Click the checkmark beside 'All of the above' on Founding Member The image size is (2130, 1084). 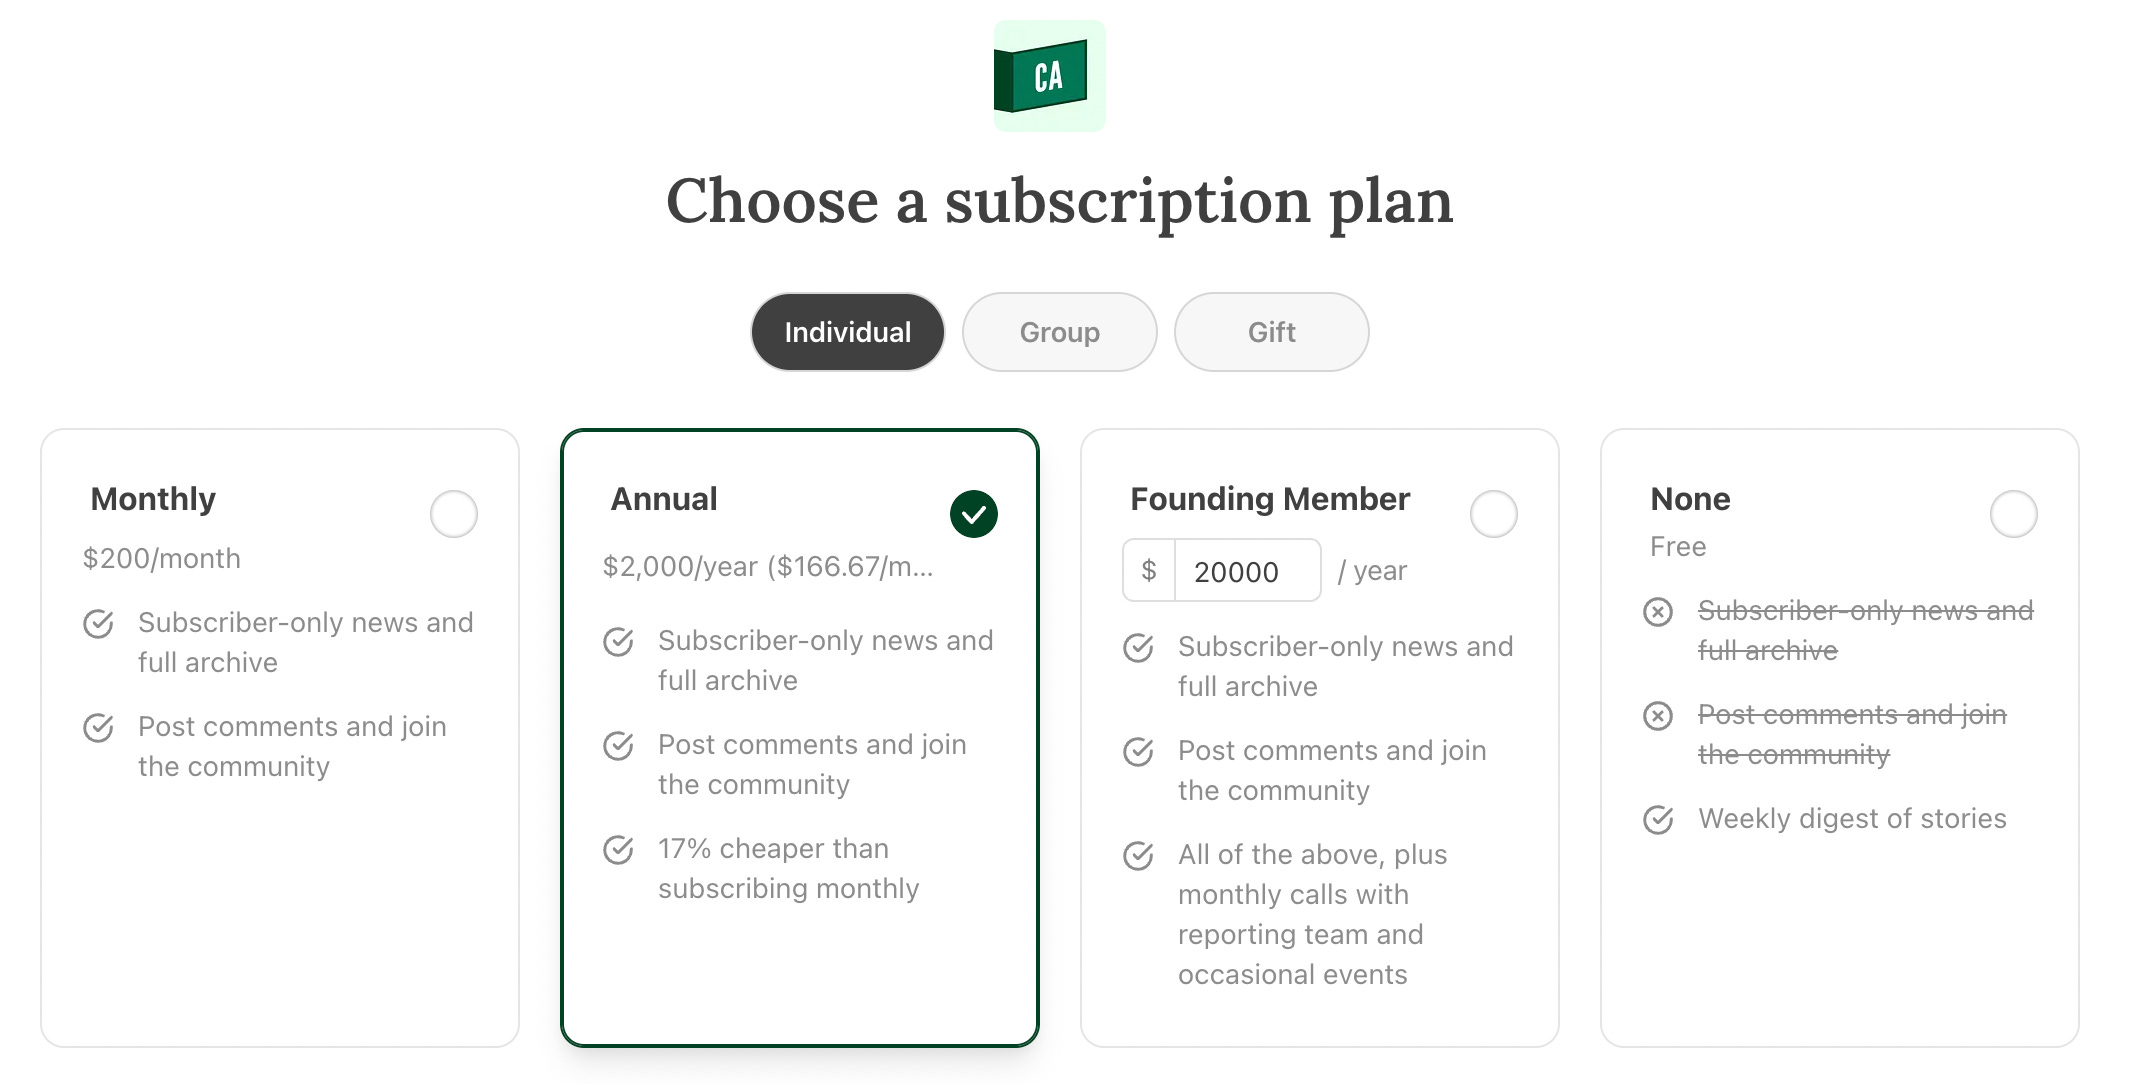[1138, 856]
